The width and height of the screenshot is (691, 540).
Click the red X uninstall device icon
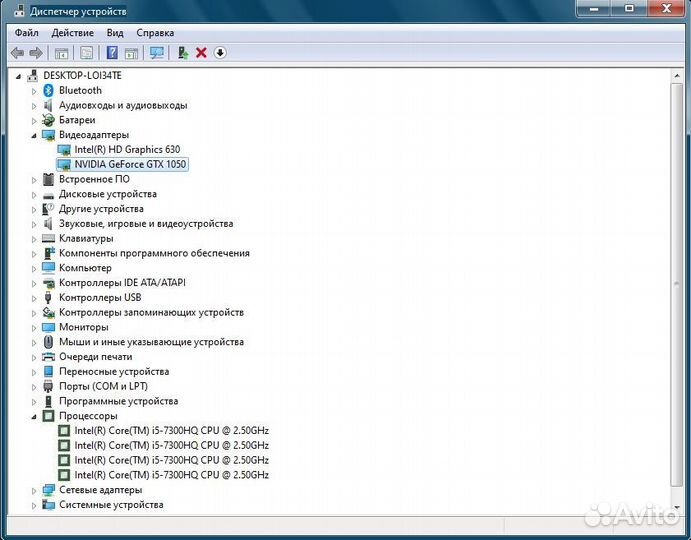coord(201,52)
